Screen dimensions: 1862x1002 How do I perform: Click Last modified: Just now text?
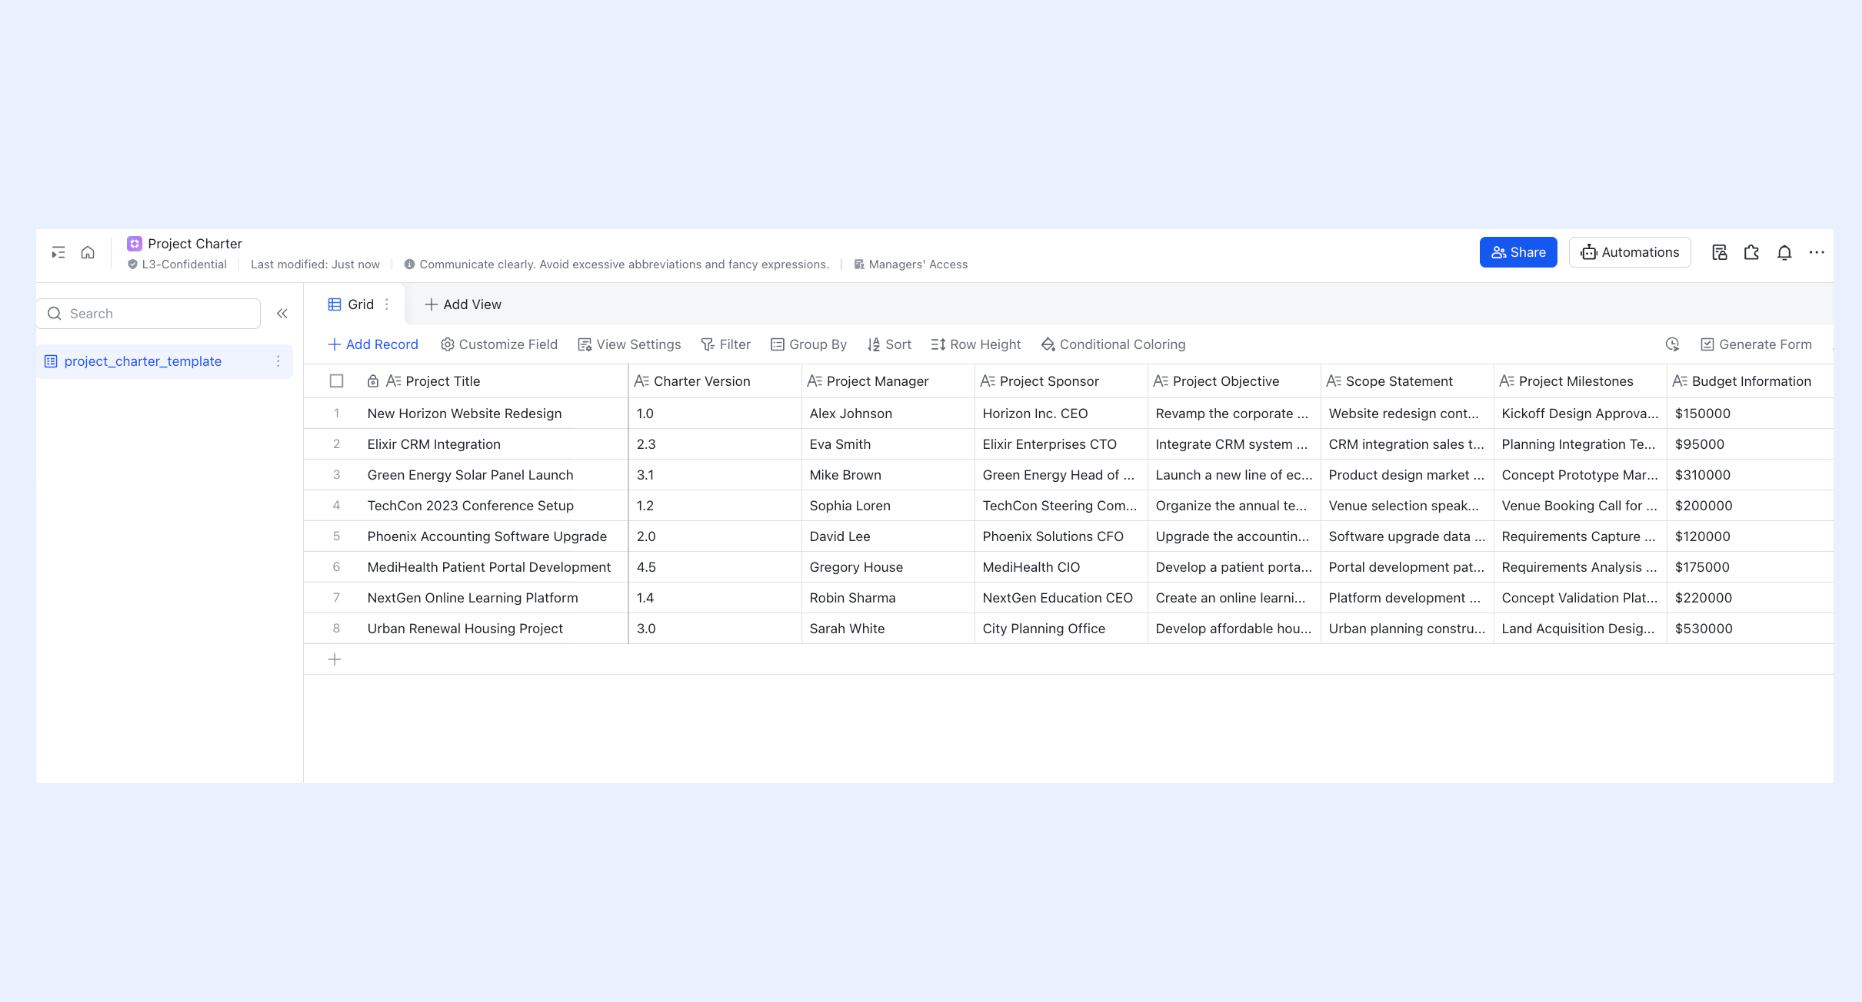click(x=315, y=265)
